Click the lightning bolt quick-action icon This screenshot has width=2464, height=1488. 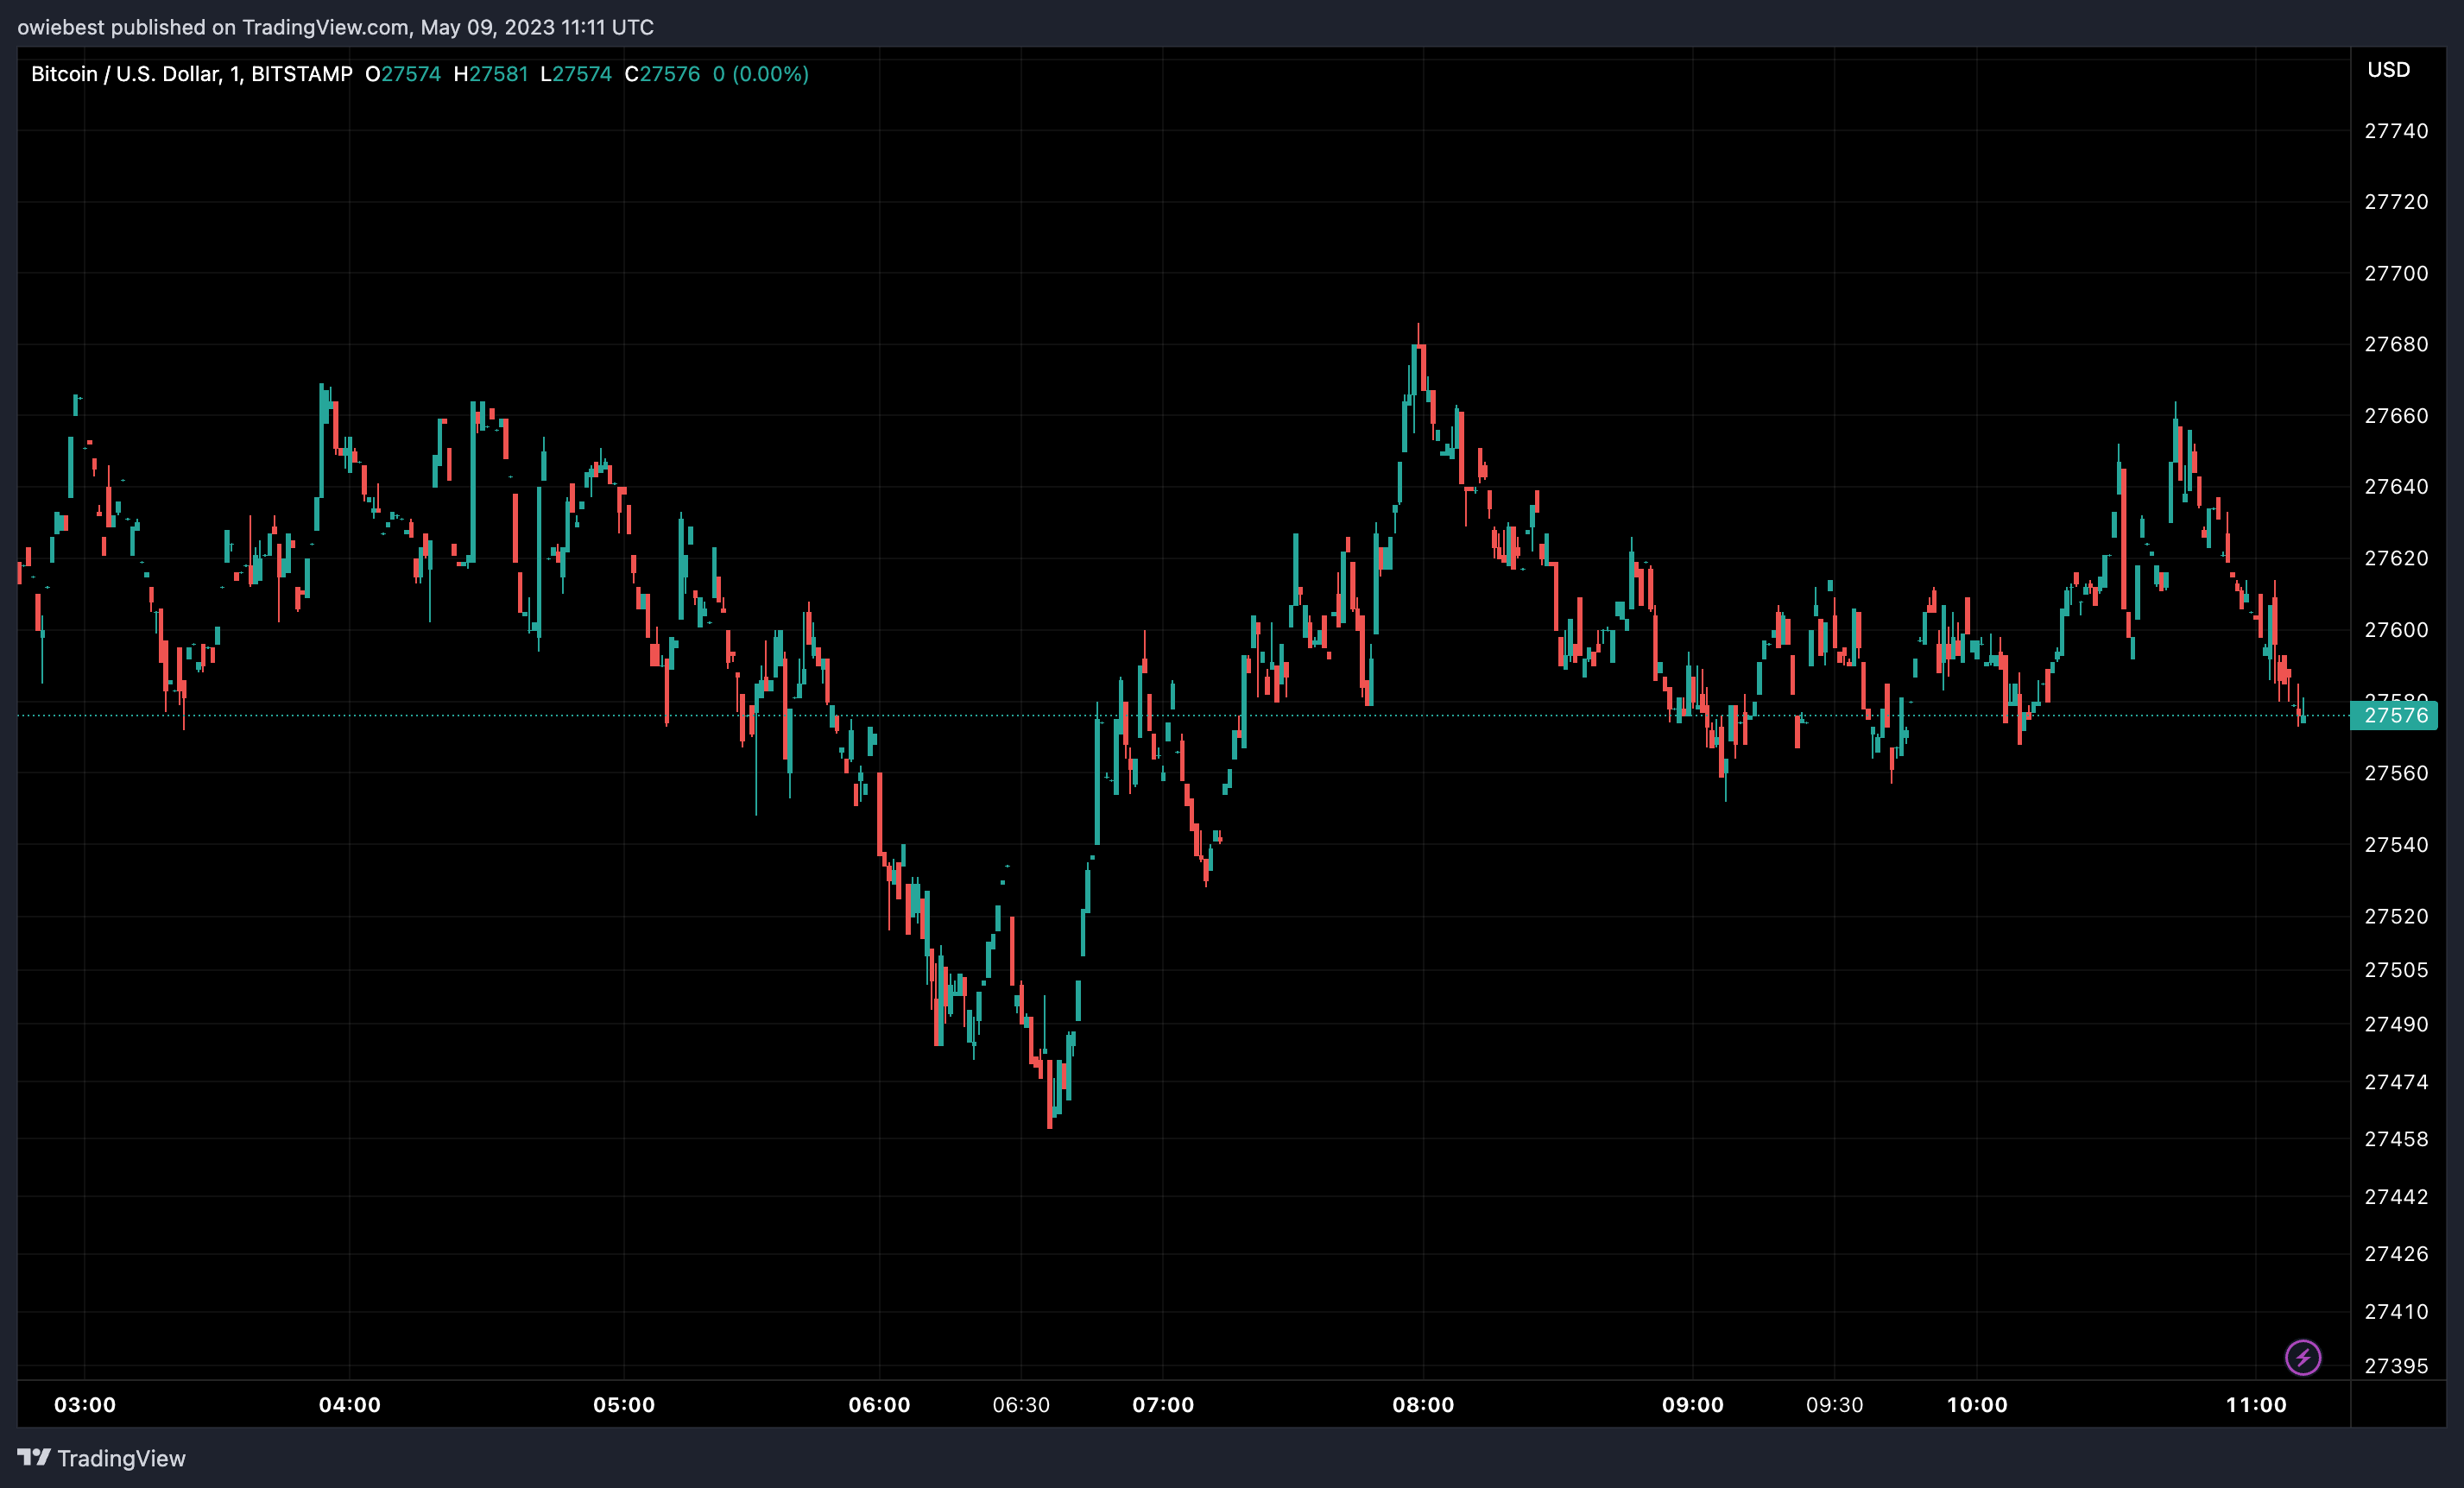[2302, 1357]
